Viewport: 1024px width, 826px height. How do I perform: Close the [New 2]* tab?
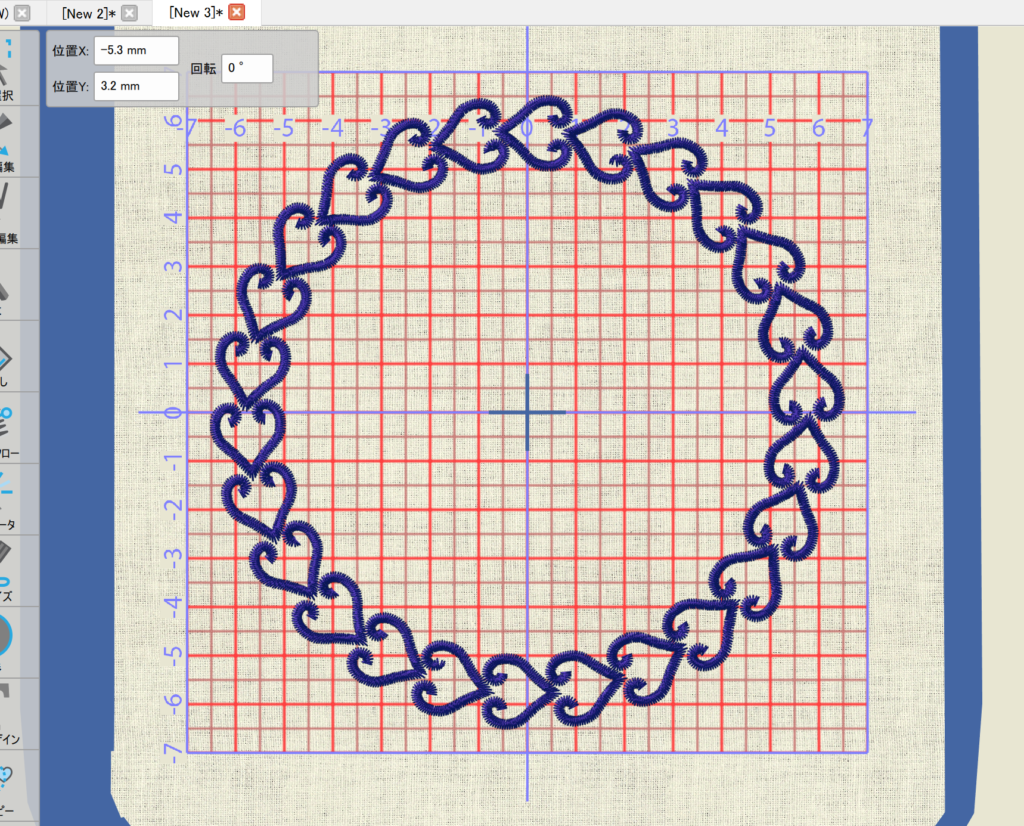coord(129,13)
